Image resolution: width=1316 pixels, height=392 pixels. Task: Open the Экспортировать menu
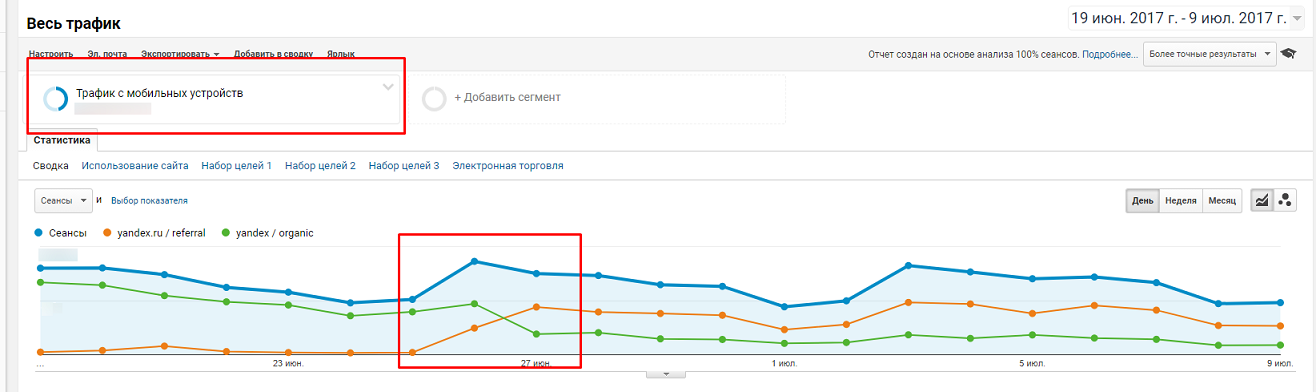click(x=181, y=54)
